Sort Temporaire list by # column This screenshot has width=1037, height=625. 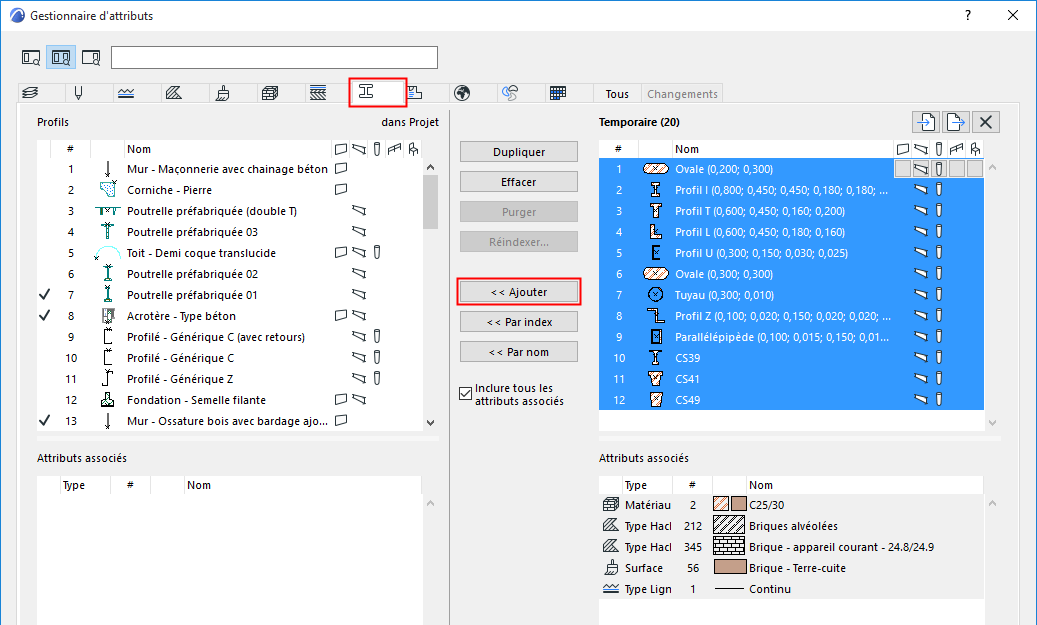(618, 149)
